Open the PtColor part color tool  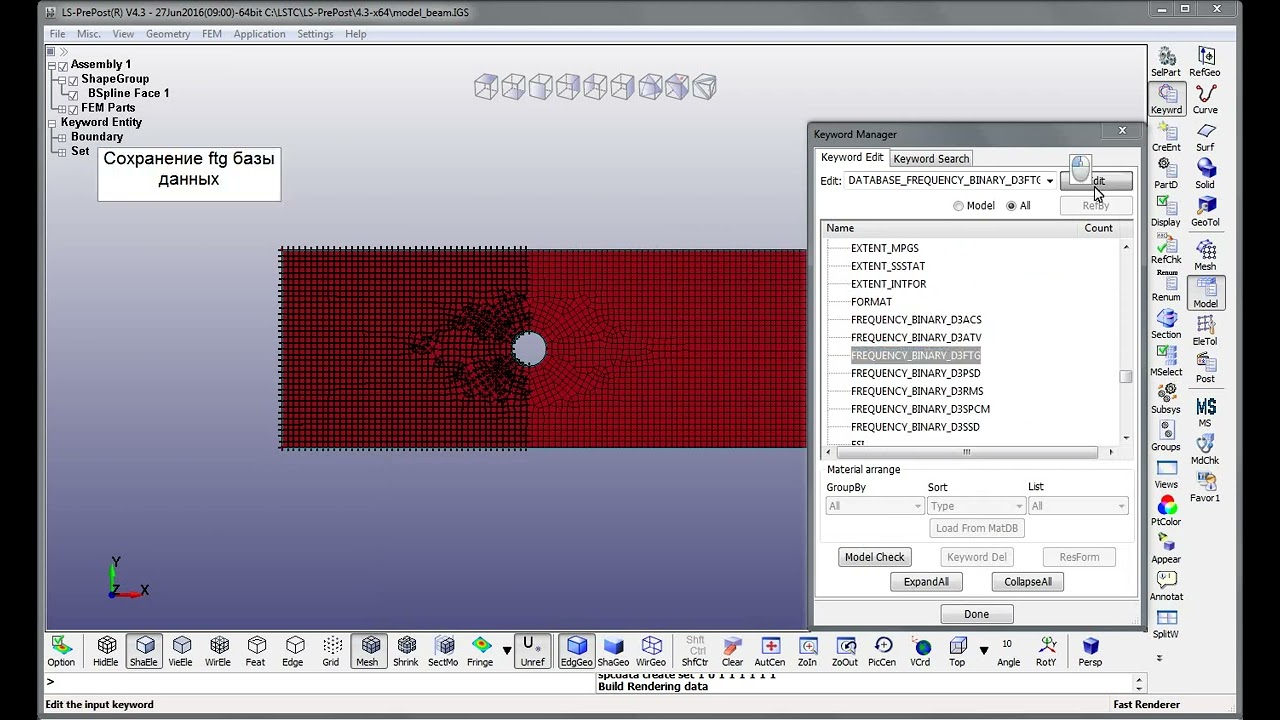1166,510
